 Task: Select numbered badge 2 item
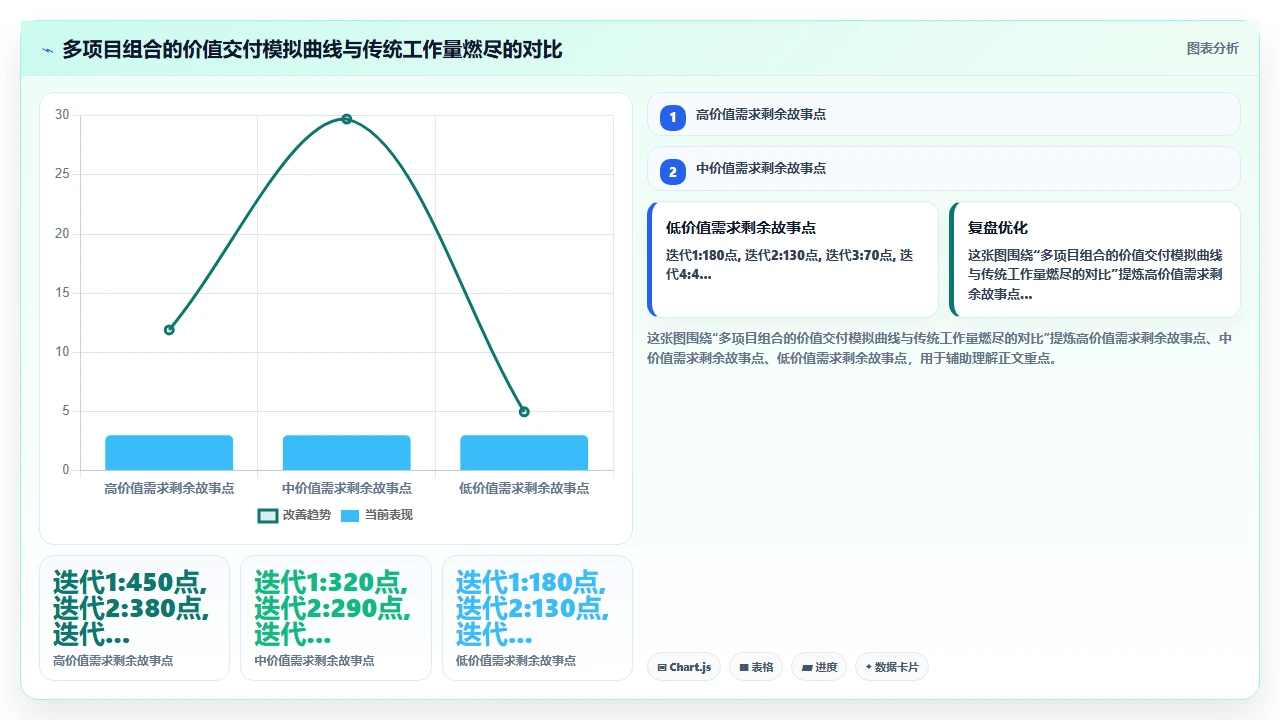point(673,171)
